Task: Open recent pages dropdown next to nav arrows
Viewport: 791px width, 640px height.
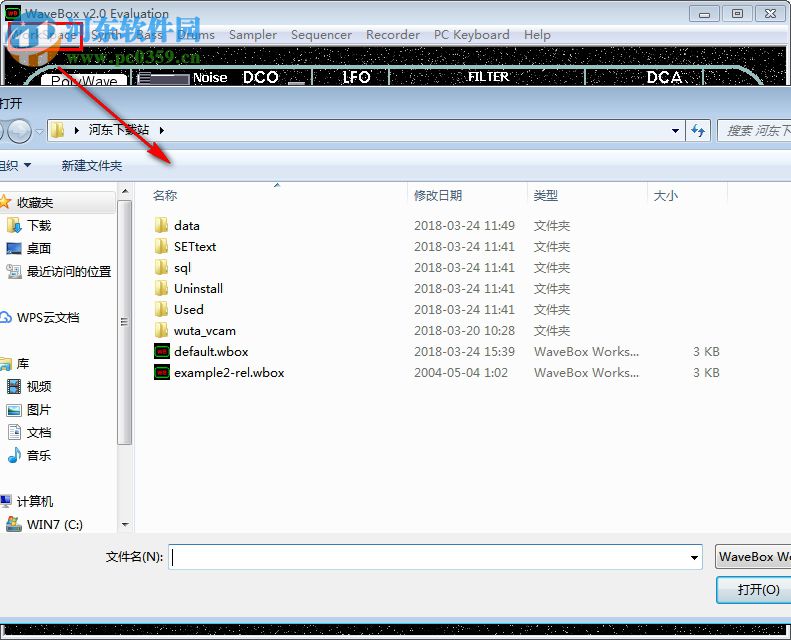Action: (x=39, y=132)
